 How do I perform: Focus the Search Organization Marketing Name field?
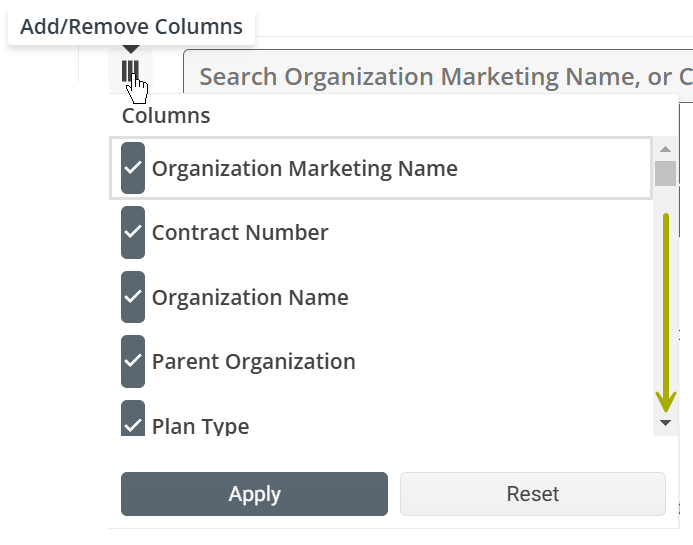[x=438, y=76]
